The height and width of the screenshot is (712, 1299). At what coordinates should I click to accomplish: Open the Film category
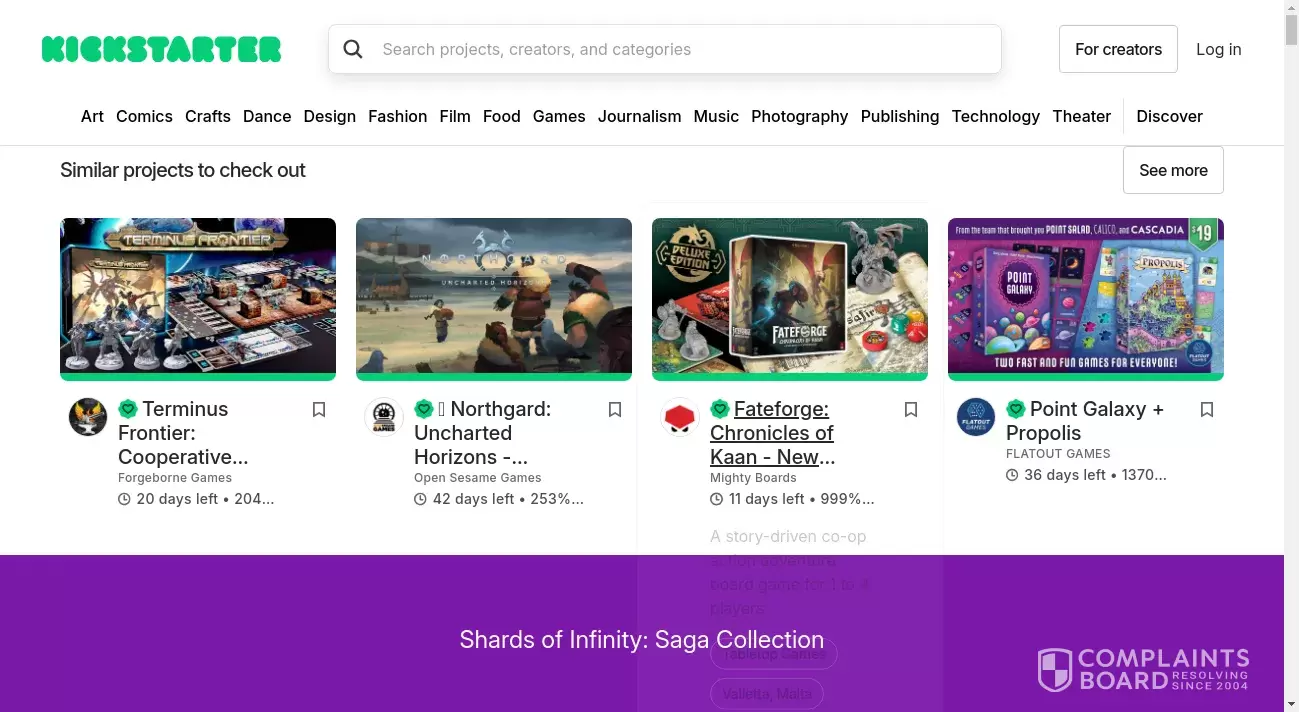tap(455, 116)
